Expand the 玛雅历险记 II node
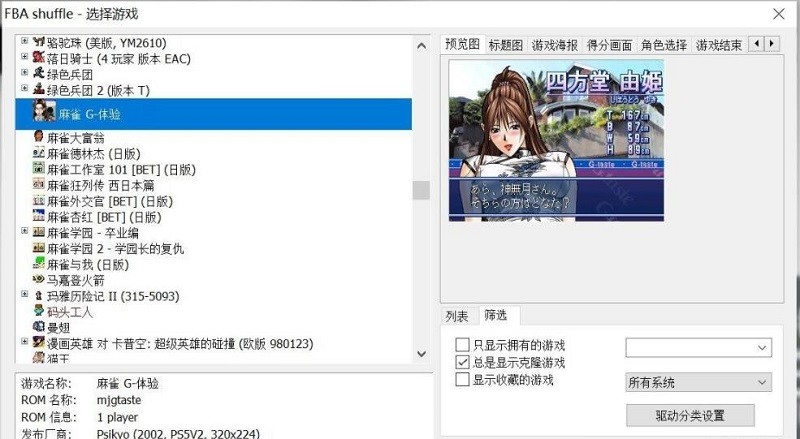 tap(24, 294)
